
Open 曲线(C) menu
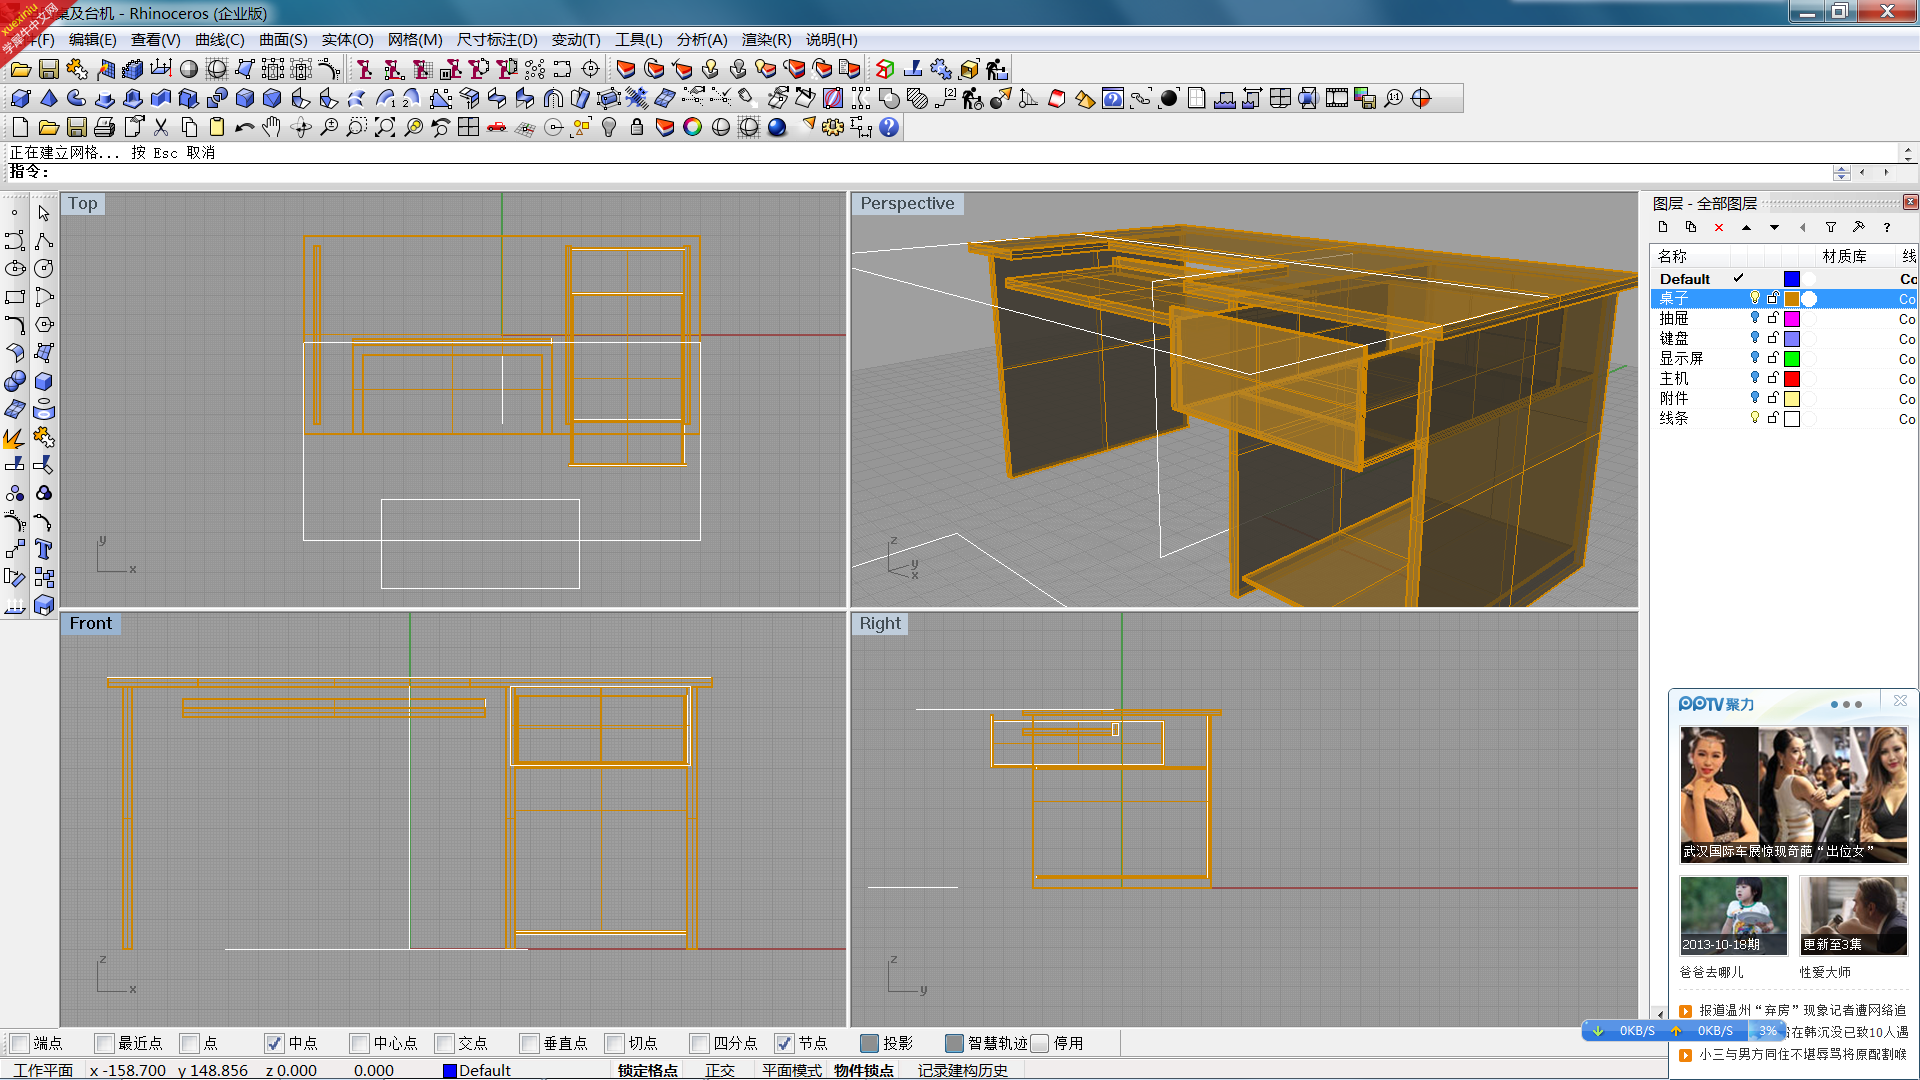[x=219, y=40]
